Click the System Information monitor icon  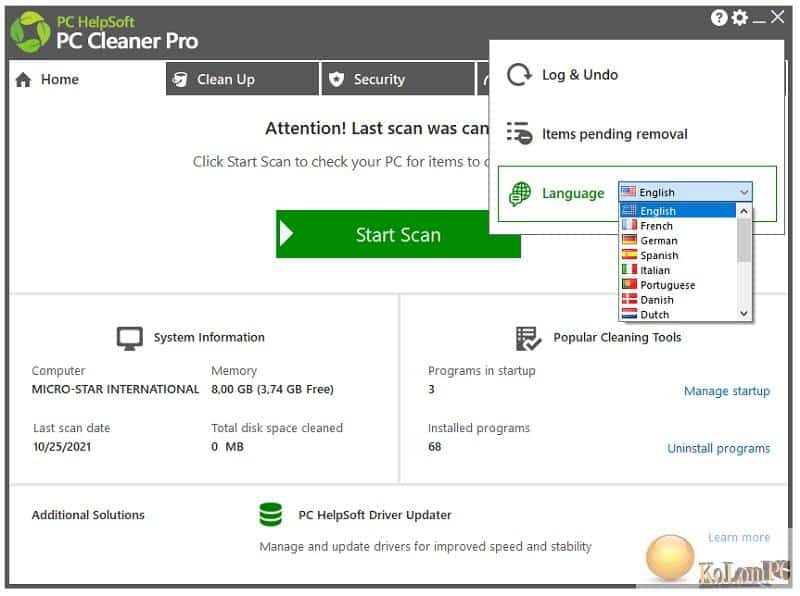coord(130,338)
